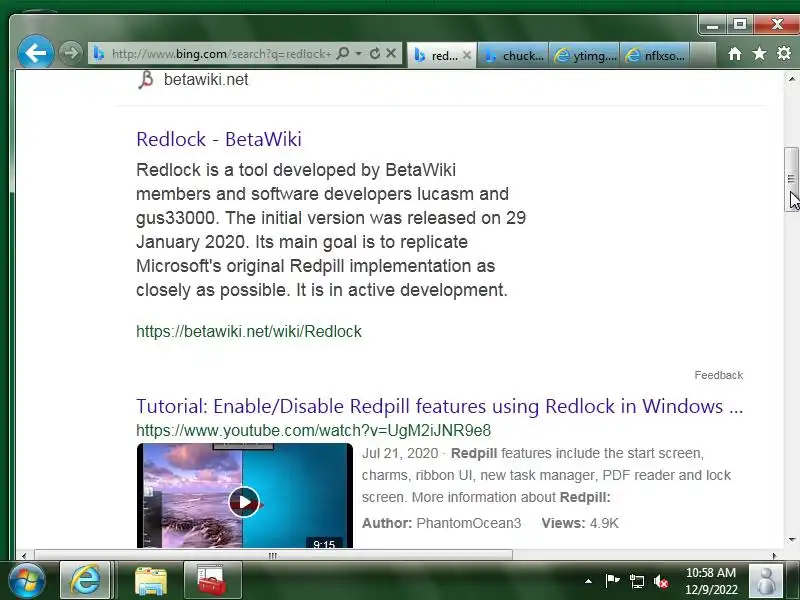Click the horizontal scrollbar thumb

(273, 555)
